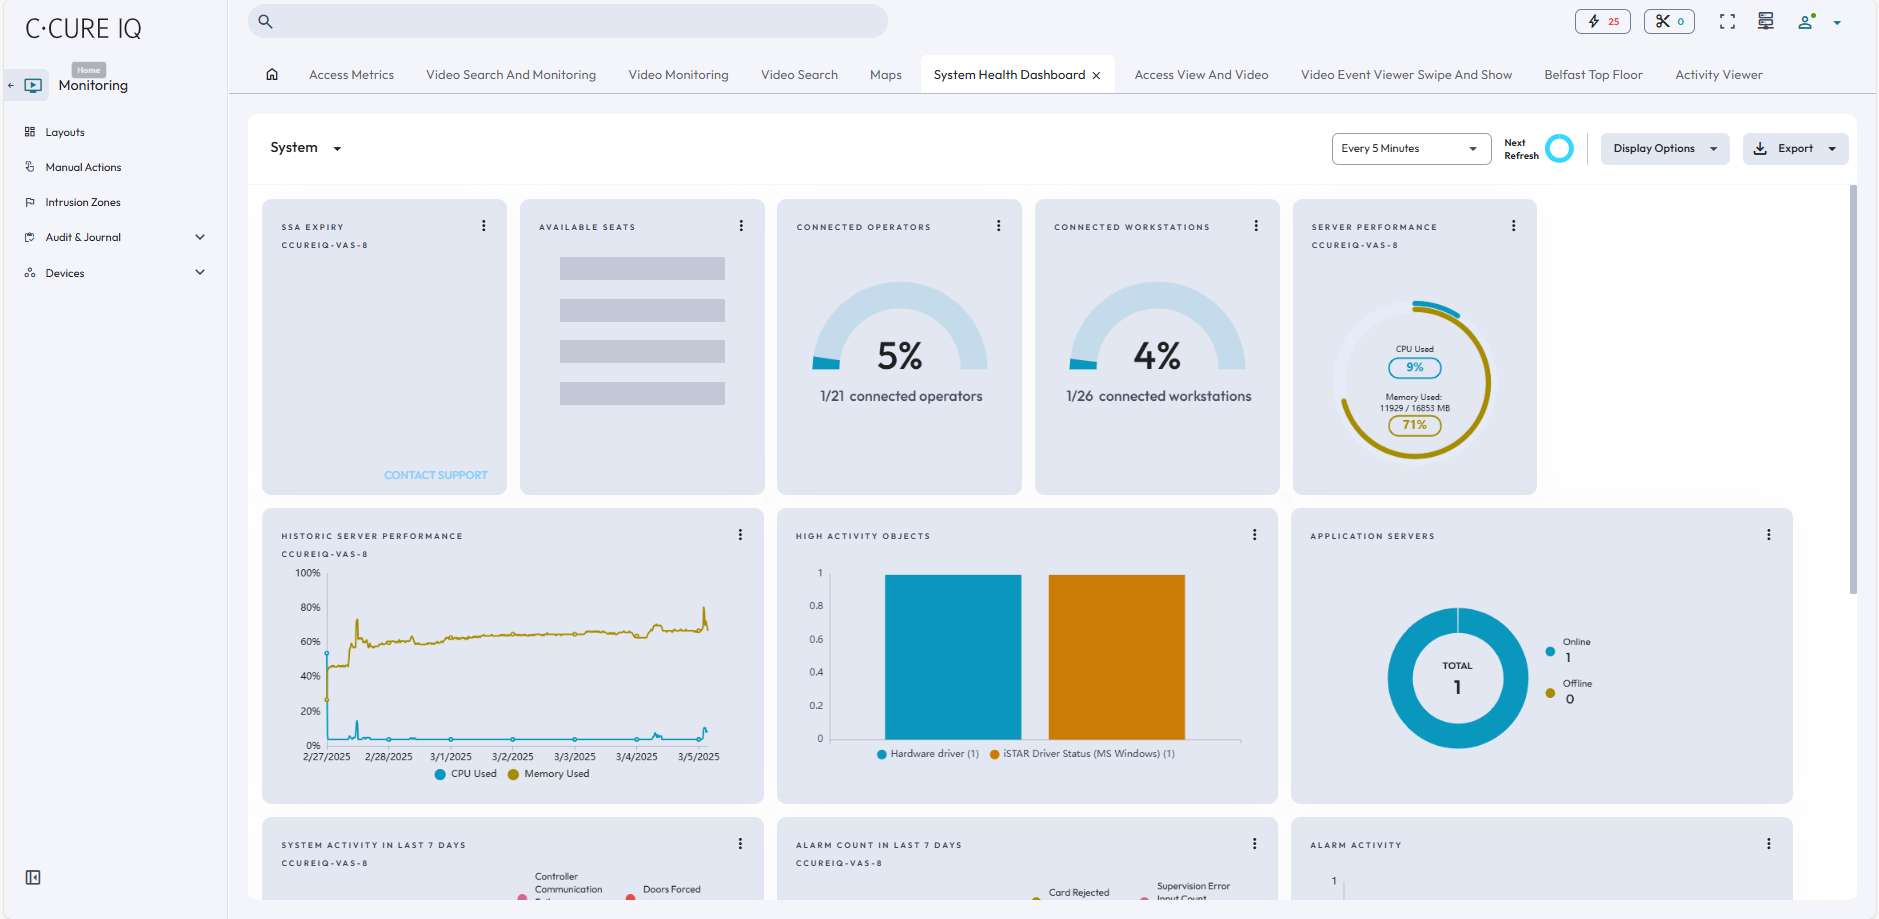Click the scissors event counter showing 0
Screen dimensions: 1879x919
coord(1669,20)
